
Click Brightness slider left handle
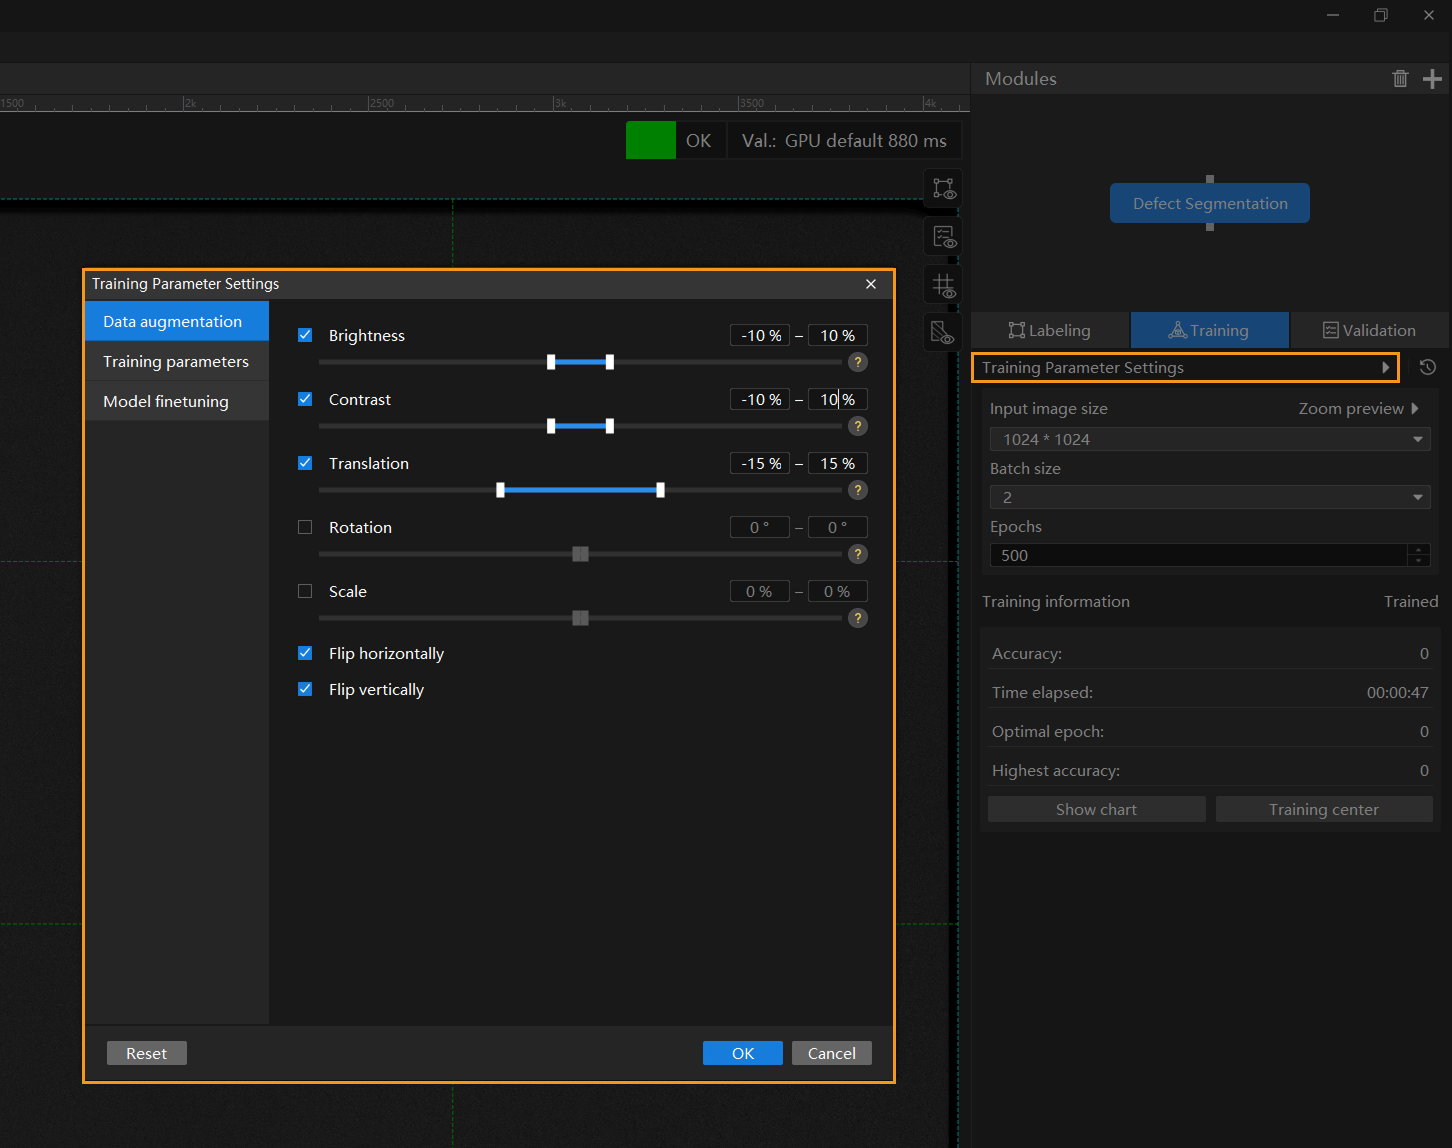coord(551,362)
